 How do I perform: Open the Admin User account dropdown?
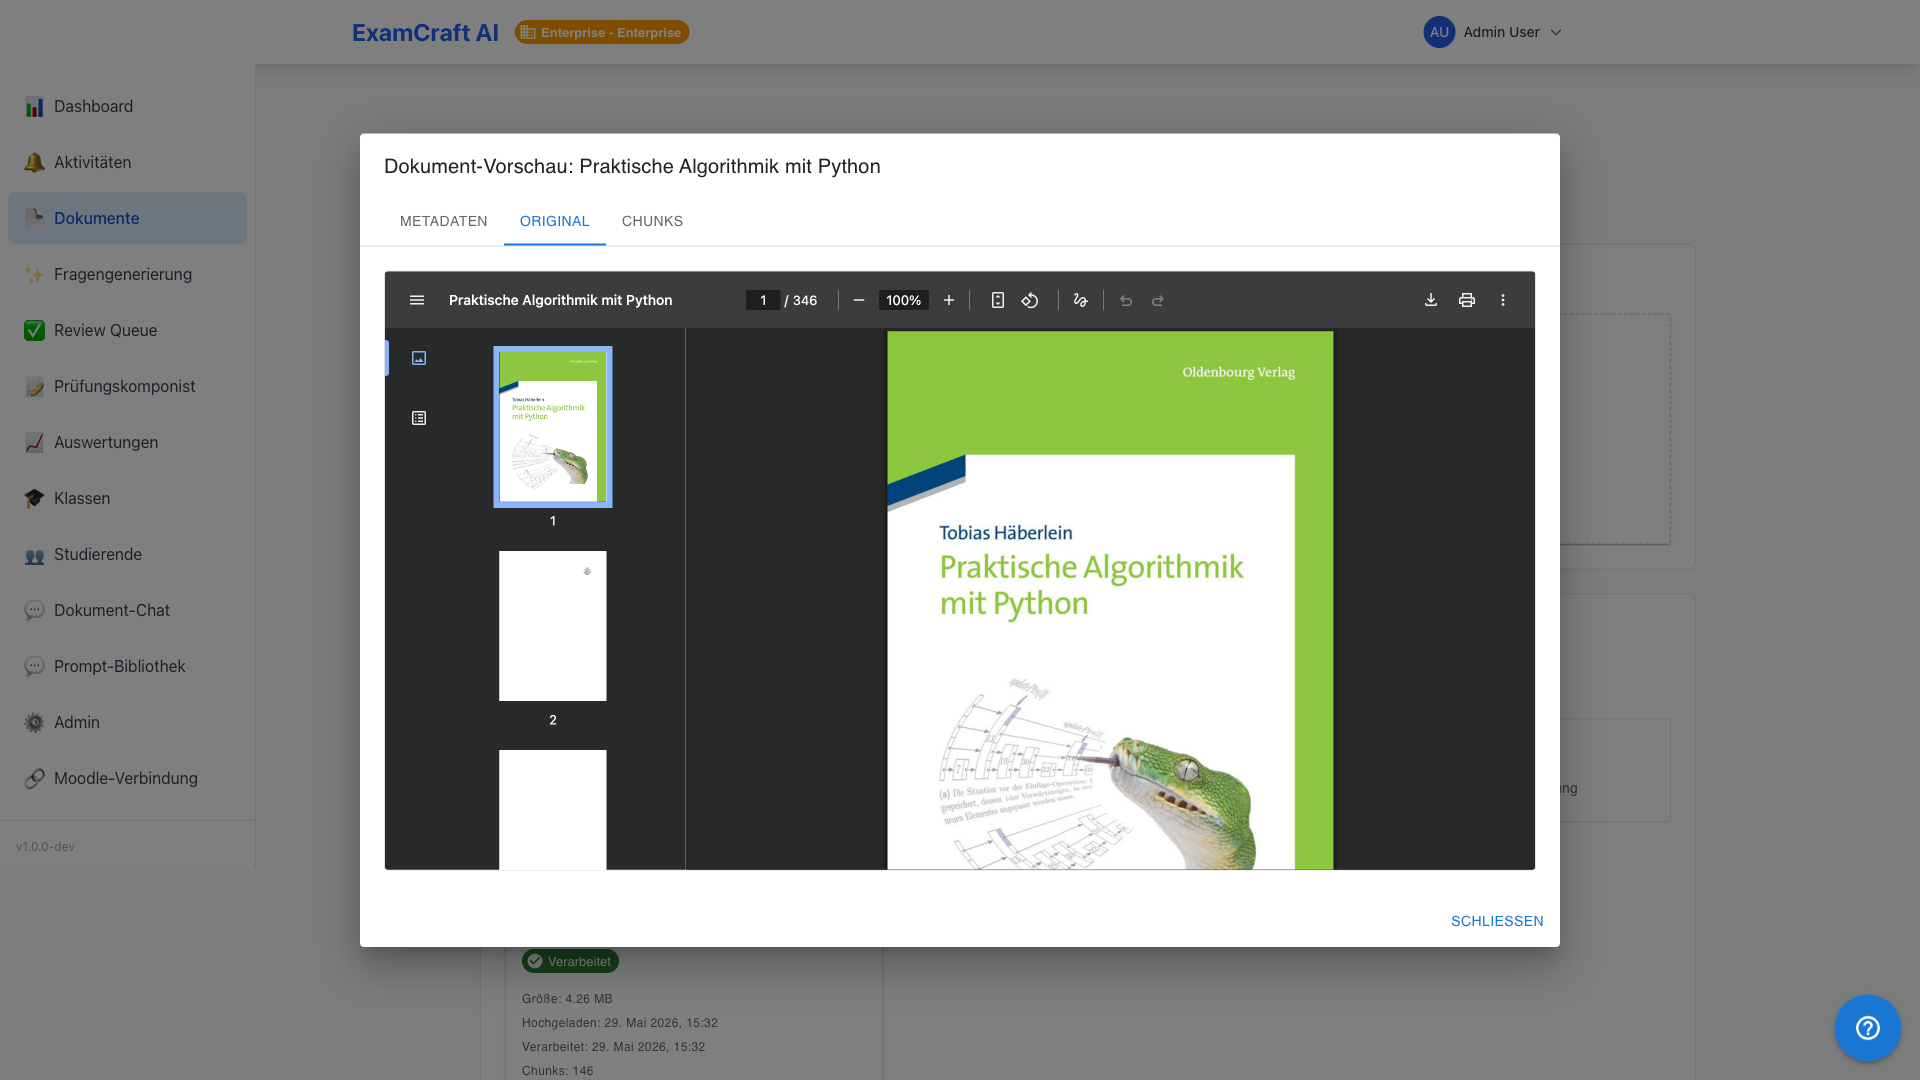click(1492, 32)
